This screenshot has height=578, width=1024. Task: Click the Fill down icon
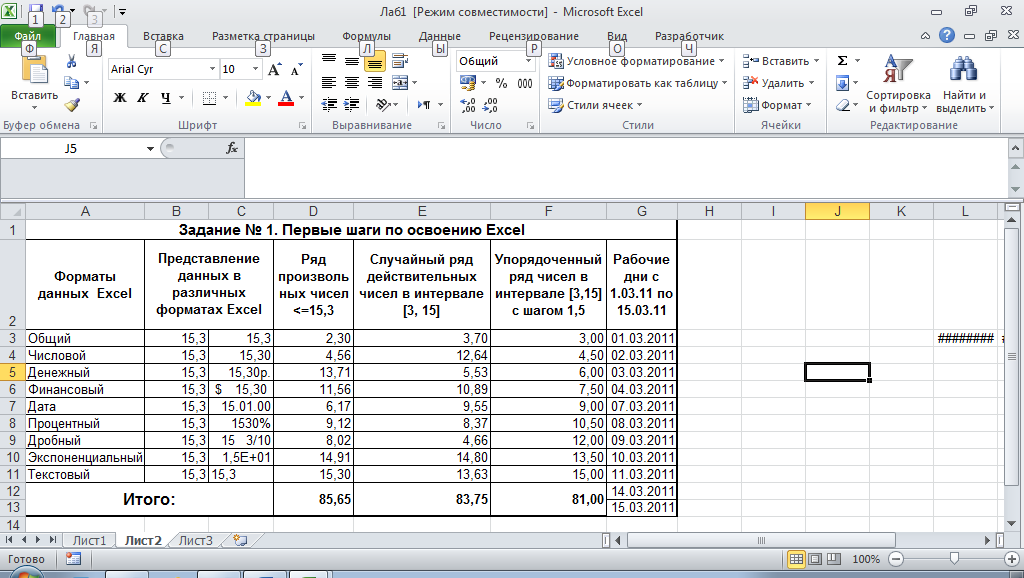(x=842, y=83)
